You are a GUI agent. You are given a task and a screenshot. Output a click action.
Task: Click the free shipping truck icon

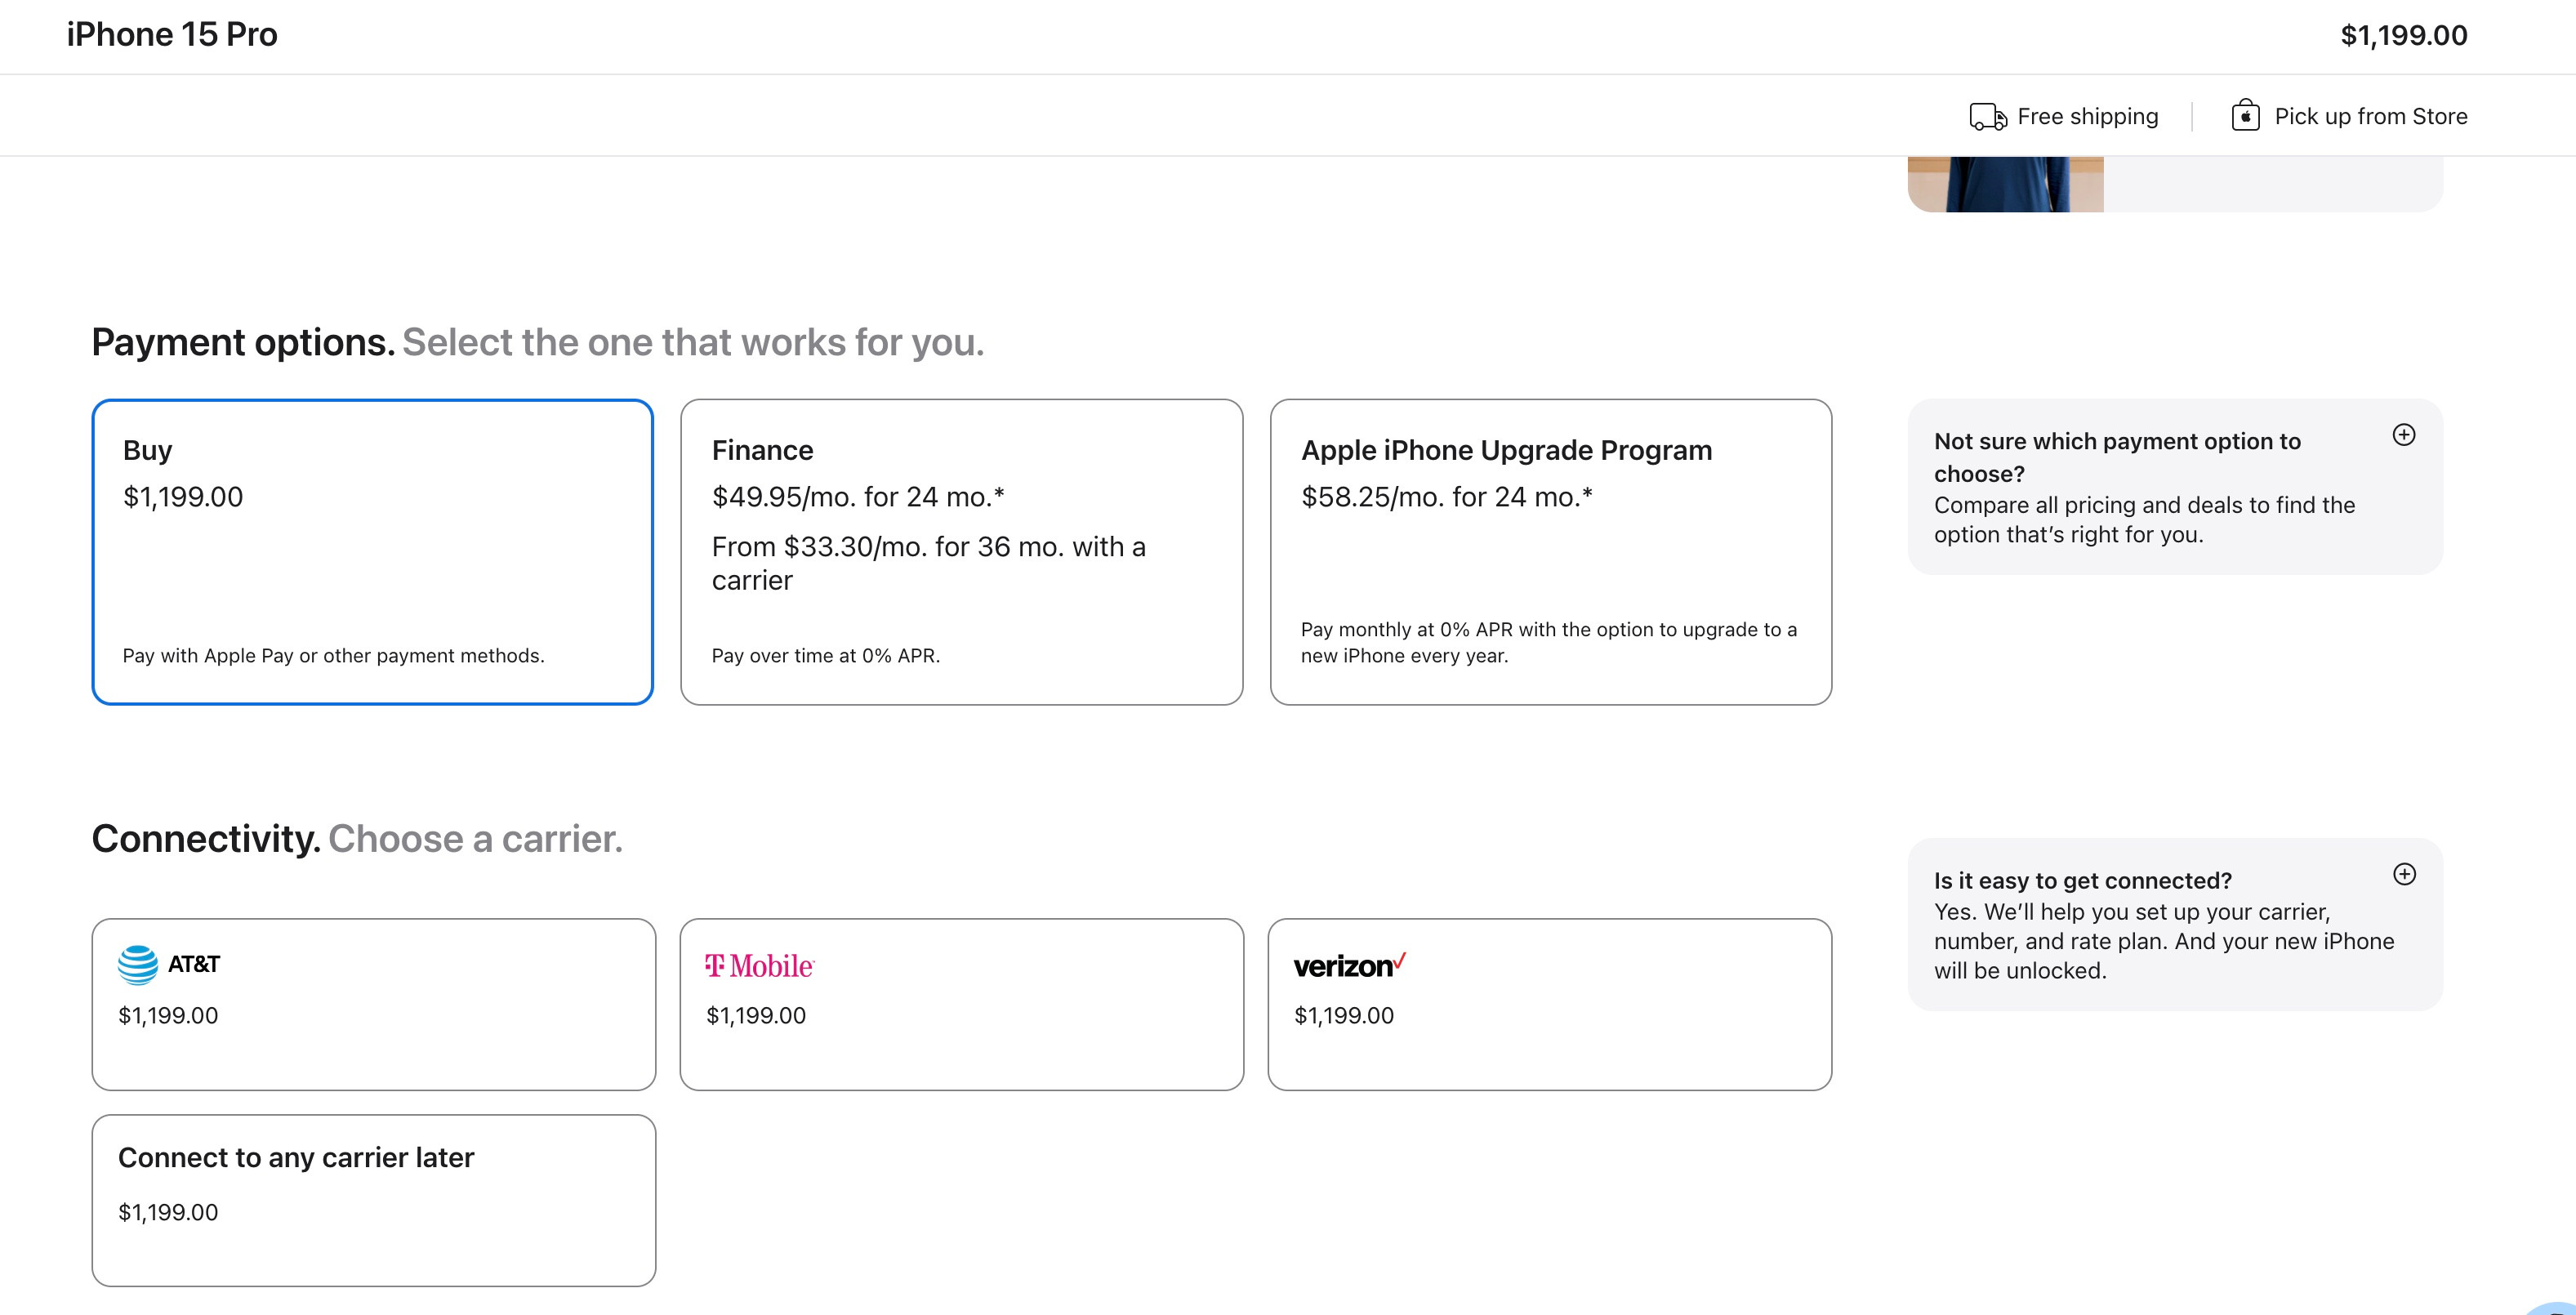(1987, 117)
